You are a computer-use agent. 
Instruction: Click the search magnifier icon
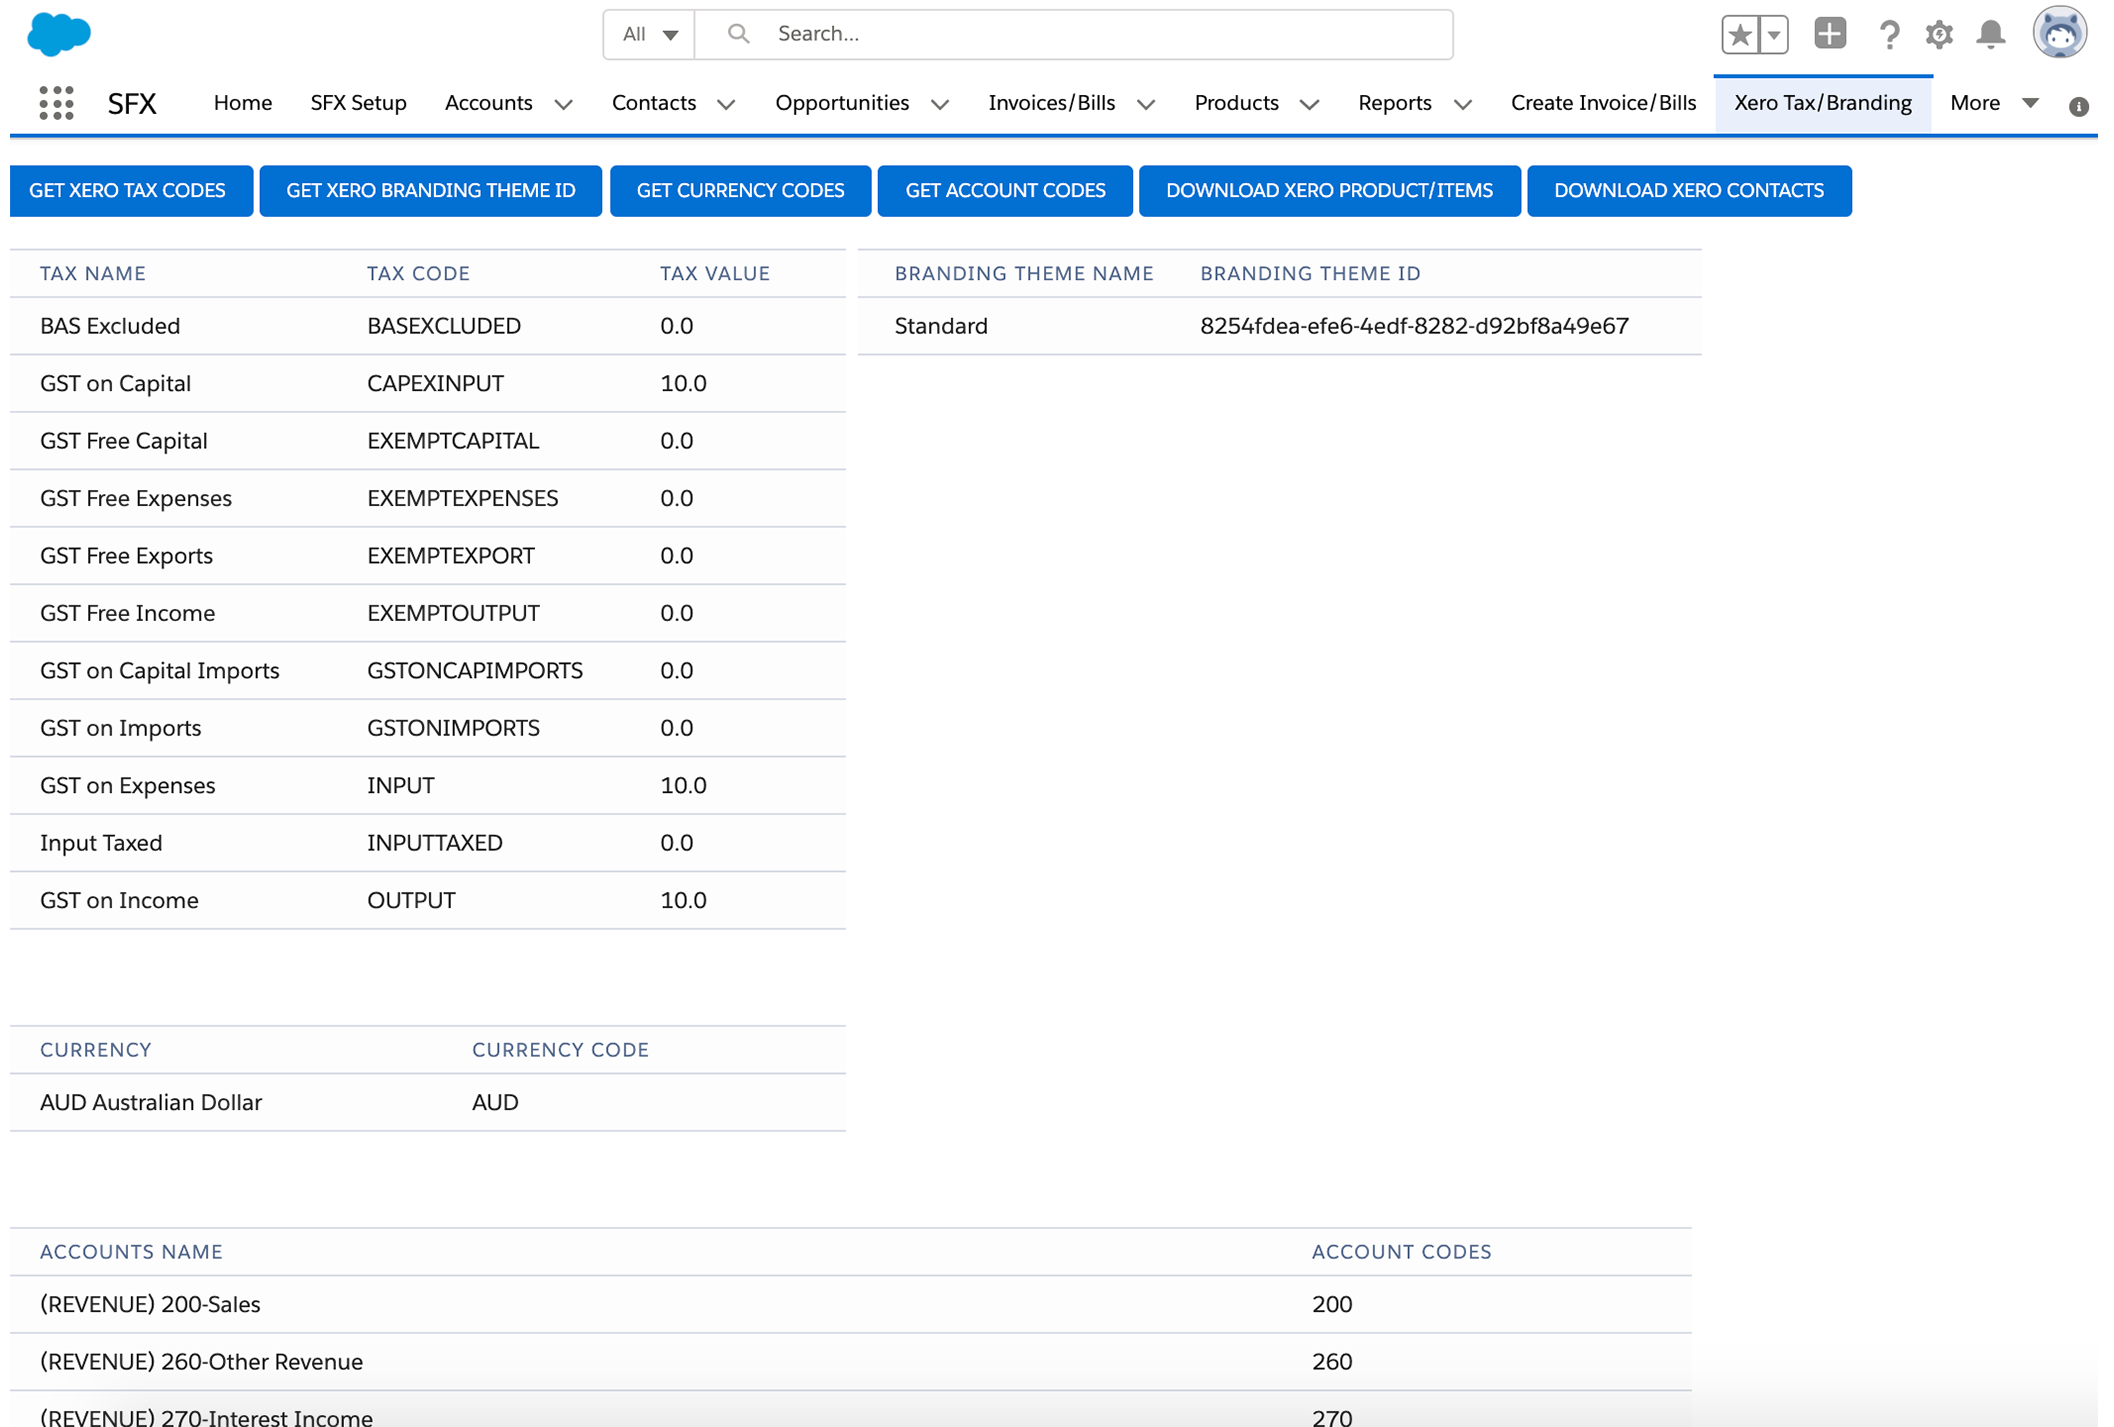[738, 34]
